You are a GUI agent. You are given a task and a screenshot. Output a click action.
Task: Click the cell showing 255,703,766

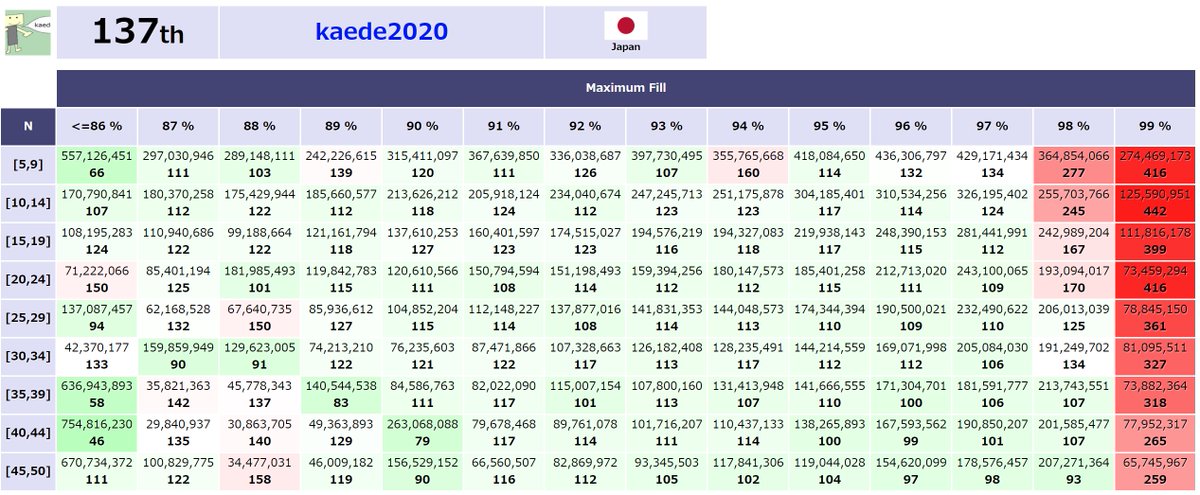1073,202
